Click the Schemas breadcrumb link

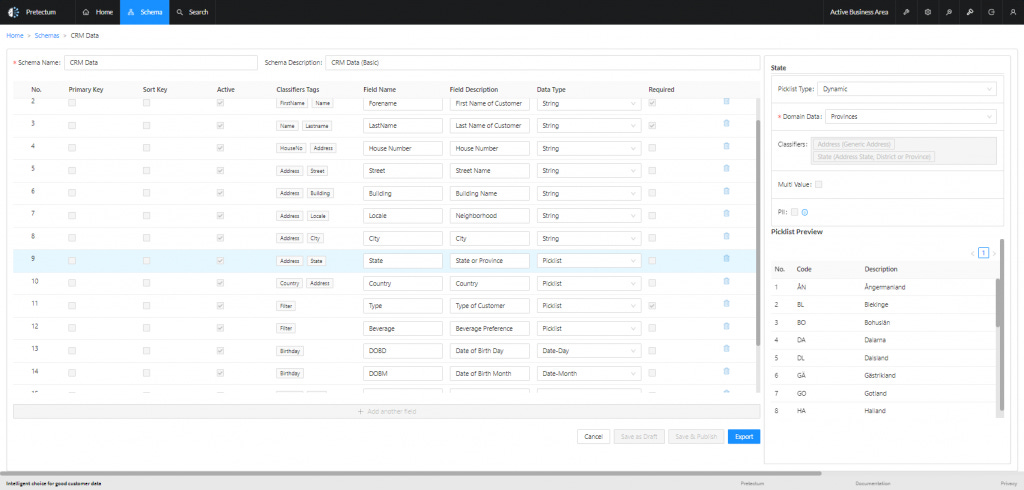[x=47, y=35]
